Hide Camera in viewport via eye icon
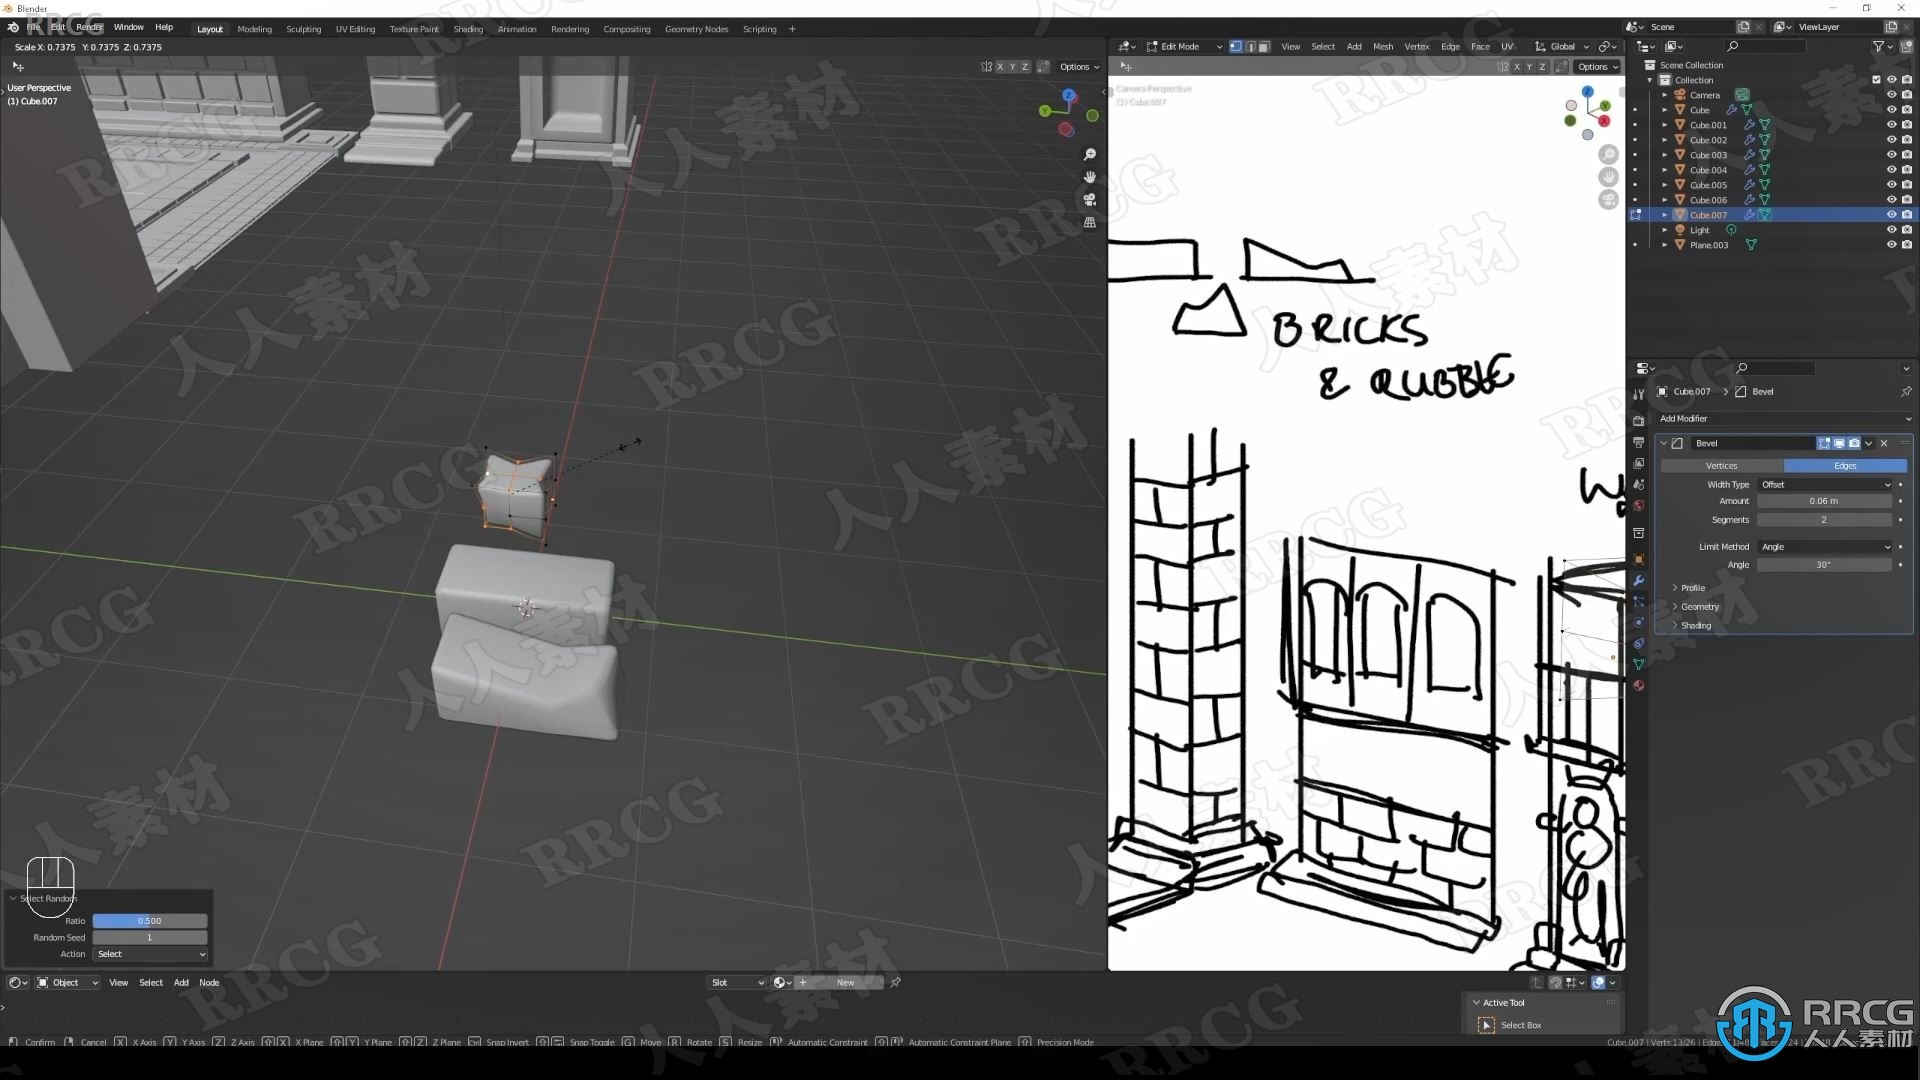Screen dimensions: 1920x1080 coord(1891,95)
